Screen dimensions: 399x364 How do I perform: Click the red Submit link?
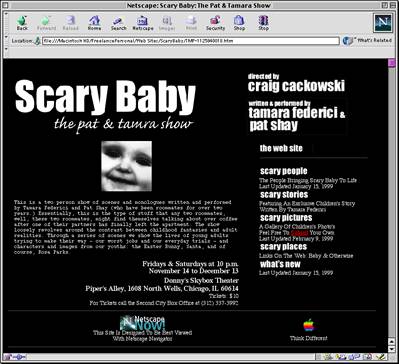pyautogui.click(x=299, y=233)
